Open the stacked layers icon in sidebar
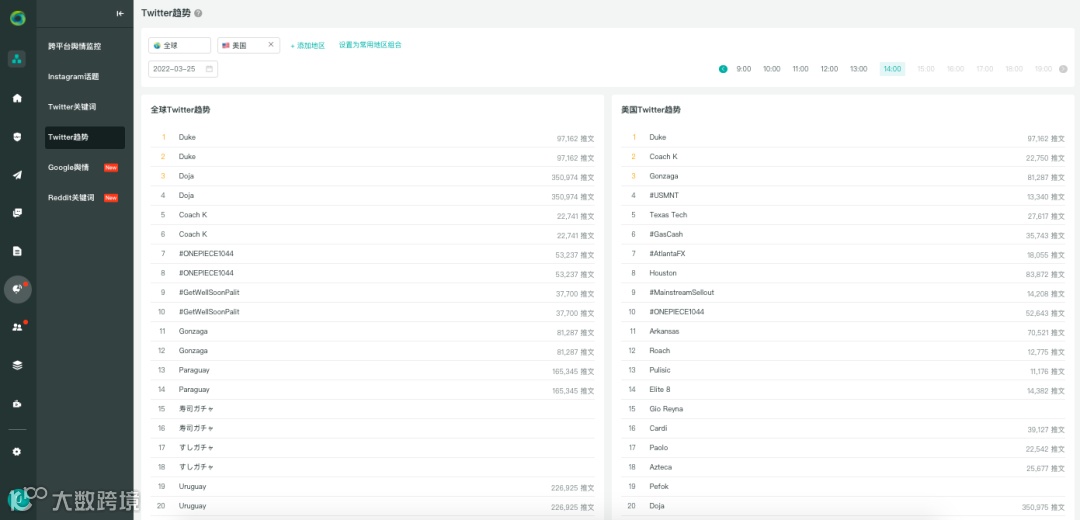This screenshot has height=520, width=1080. [17, 365]
